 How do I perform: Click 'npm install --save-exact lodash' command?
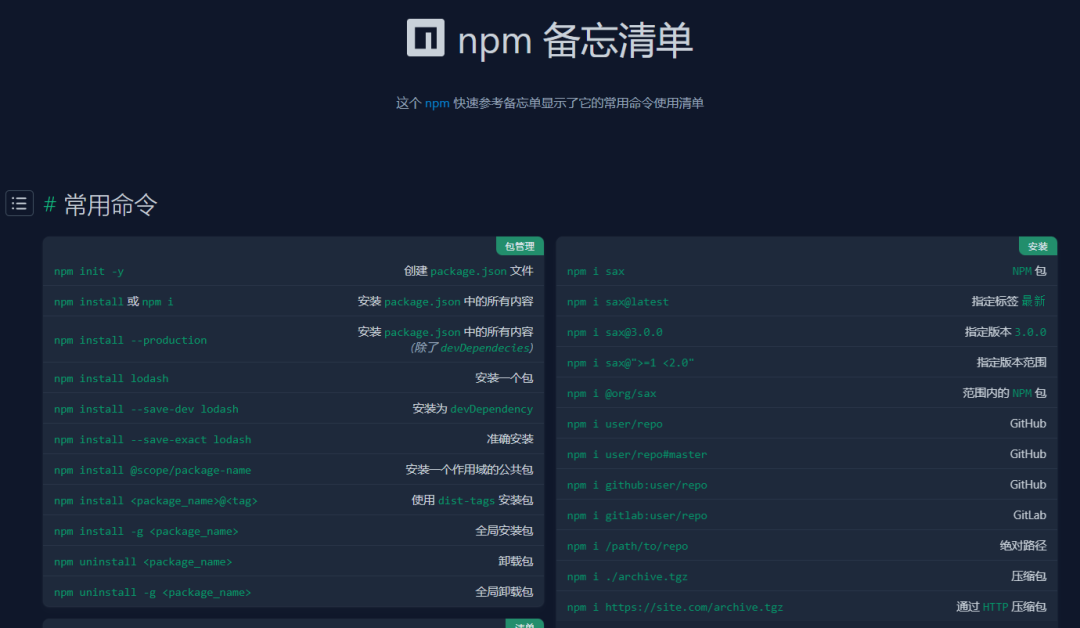coord(152,439)
